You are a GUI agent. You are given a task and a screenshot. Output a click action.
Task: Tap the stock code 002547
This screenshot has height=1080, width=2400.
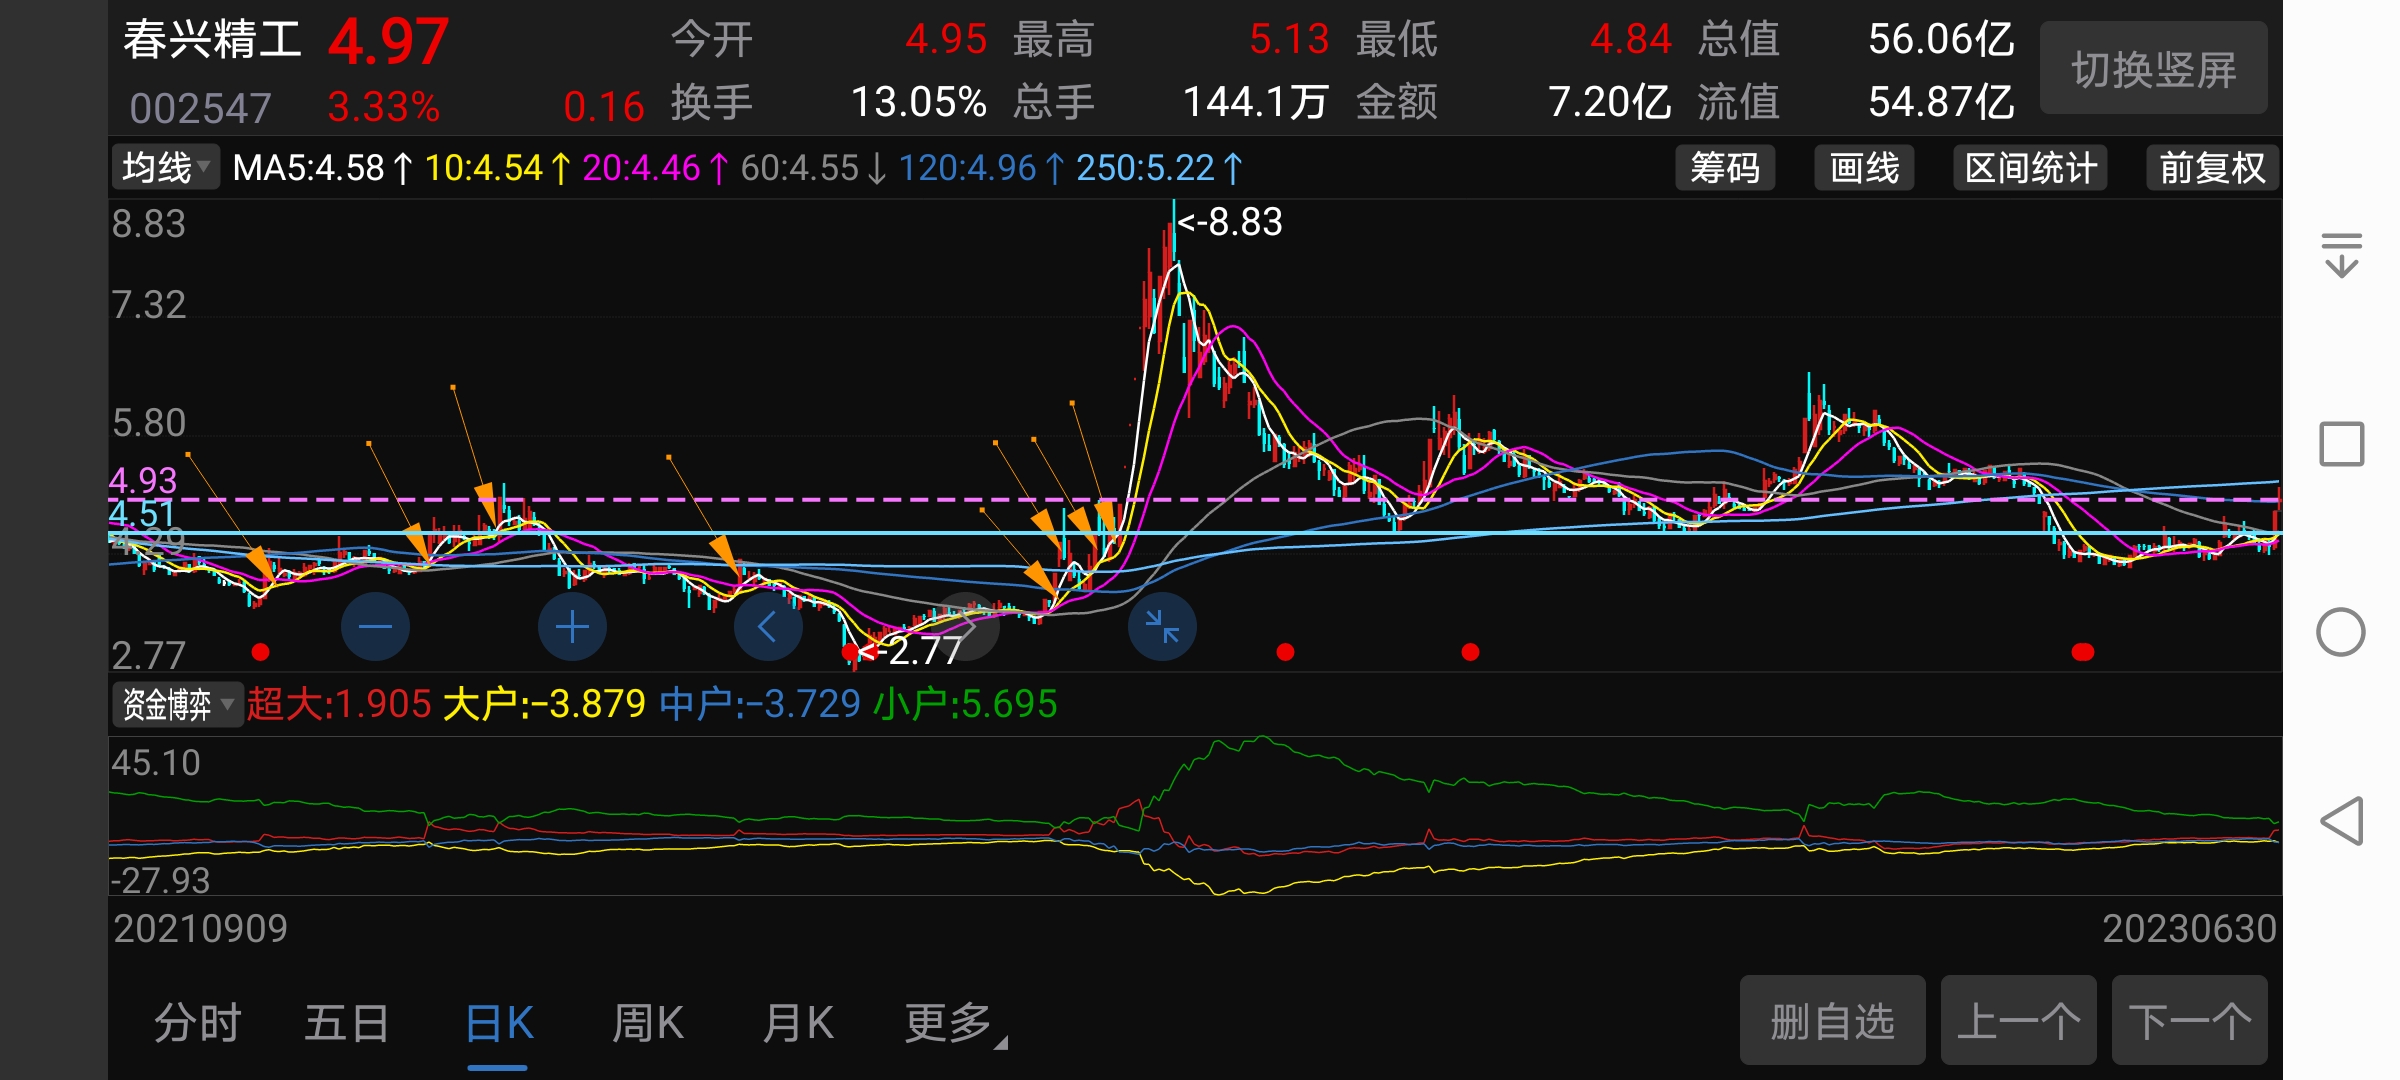200,107
